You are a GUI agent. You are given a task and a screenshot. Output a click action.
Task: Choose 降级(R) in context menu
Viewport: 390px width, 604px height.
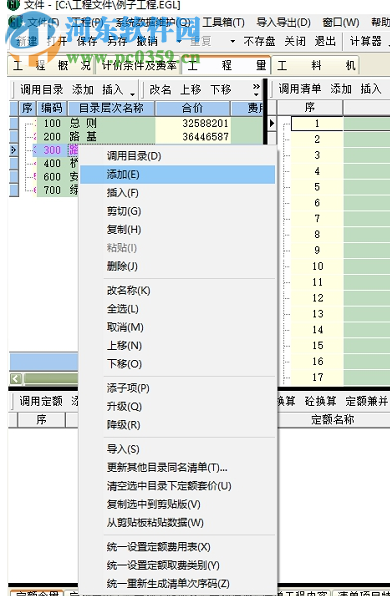(123, 425)
